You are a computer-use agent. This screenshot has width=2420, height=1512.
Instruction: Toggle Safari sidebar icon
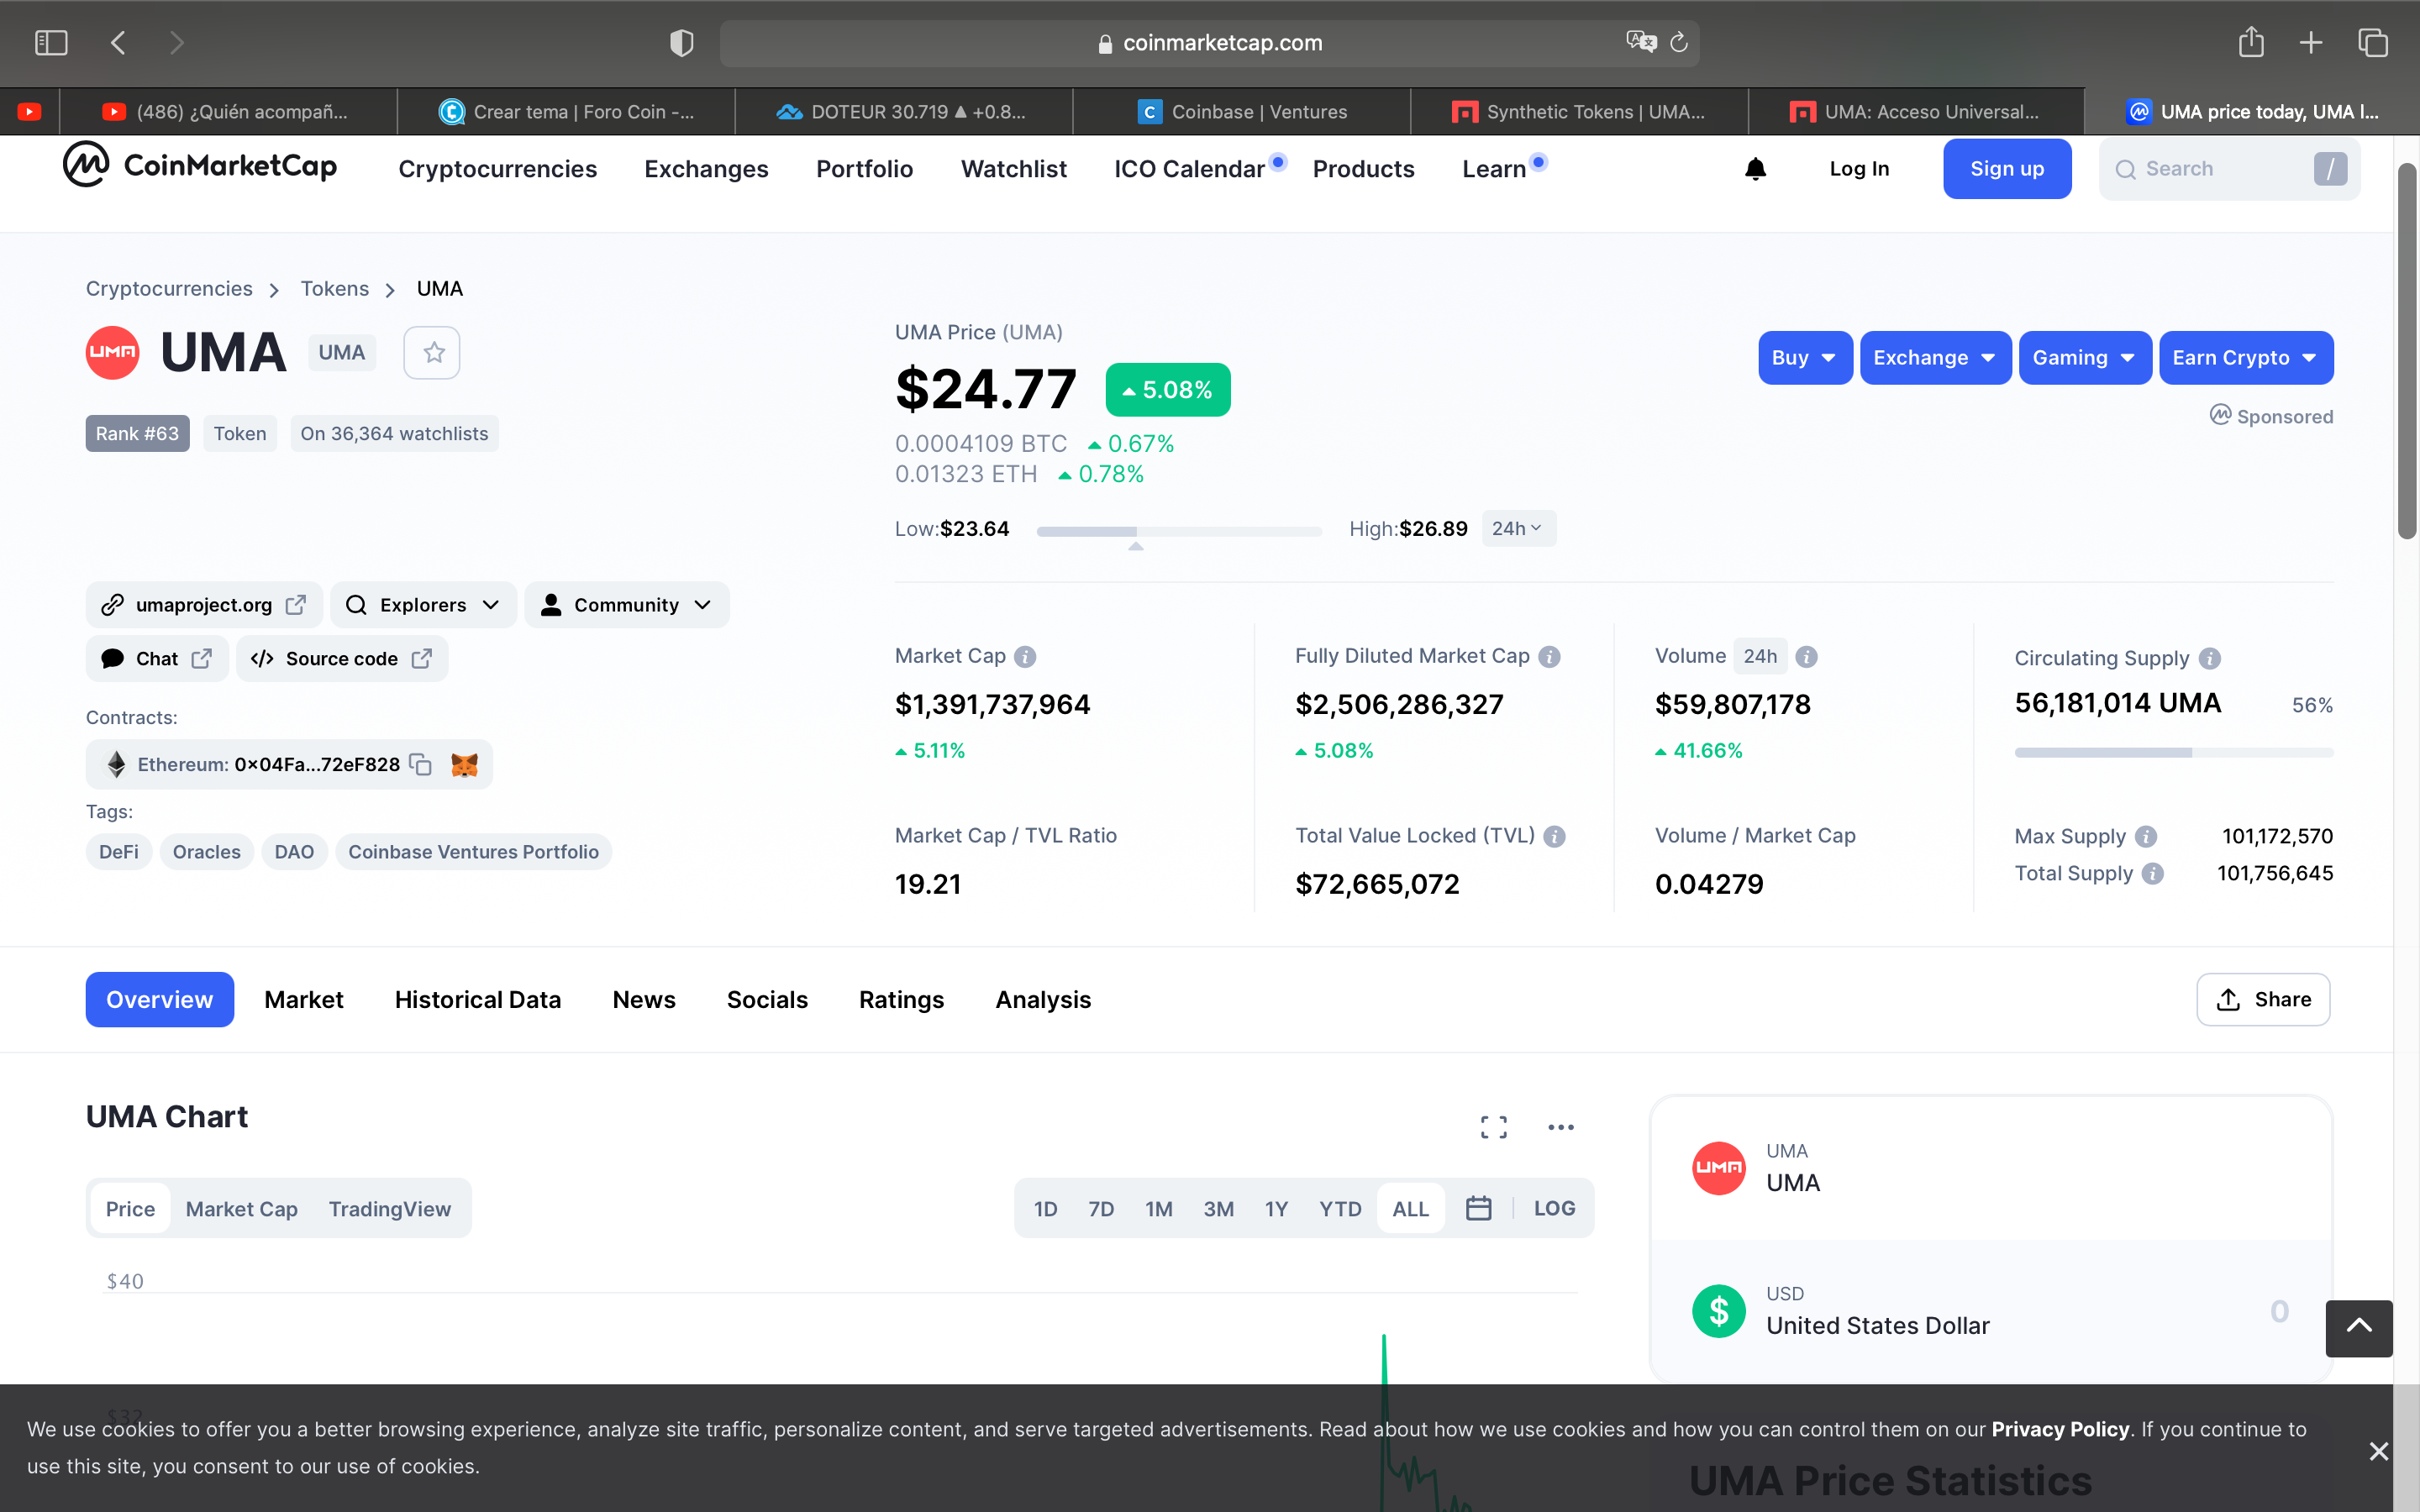click(x=51, y=43)
